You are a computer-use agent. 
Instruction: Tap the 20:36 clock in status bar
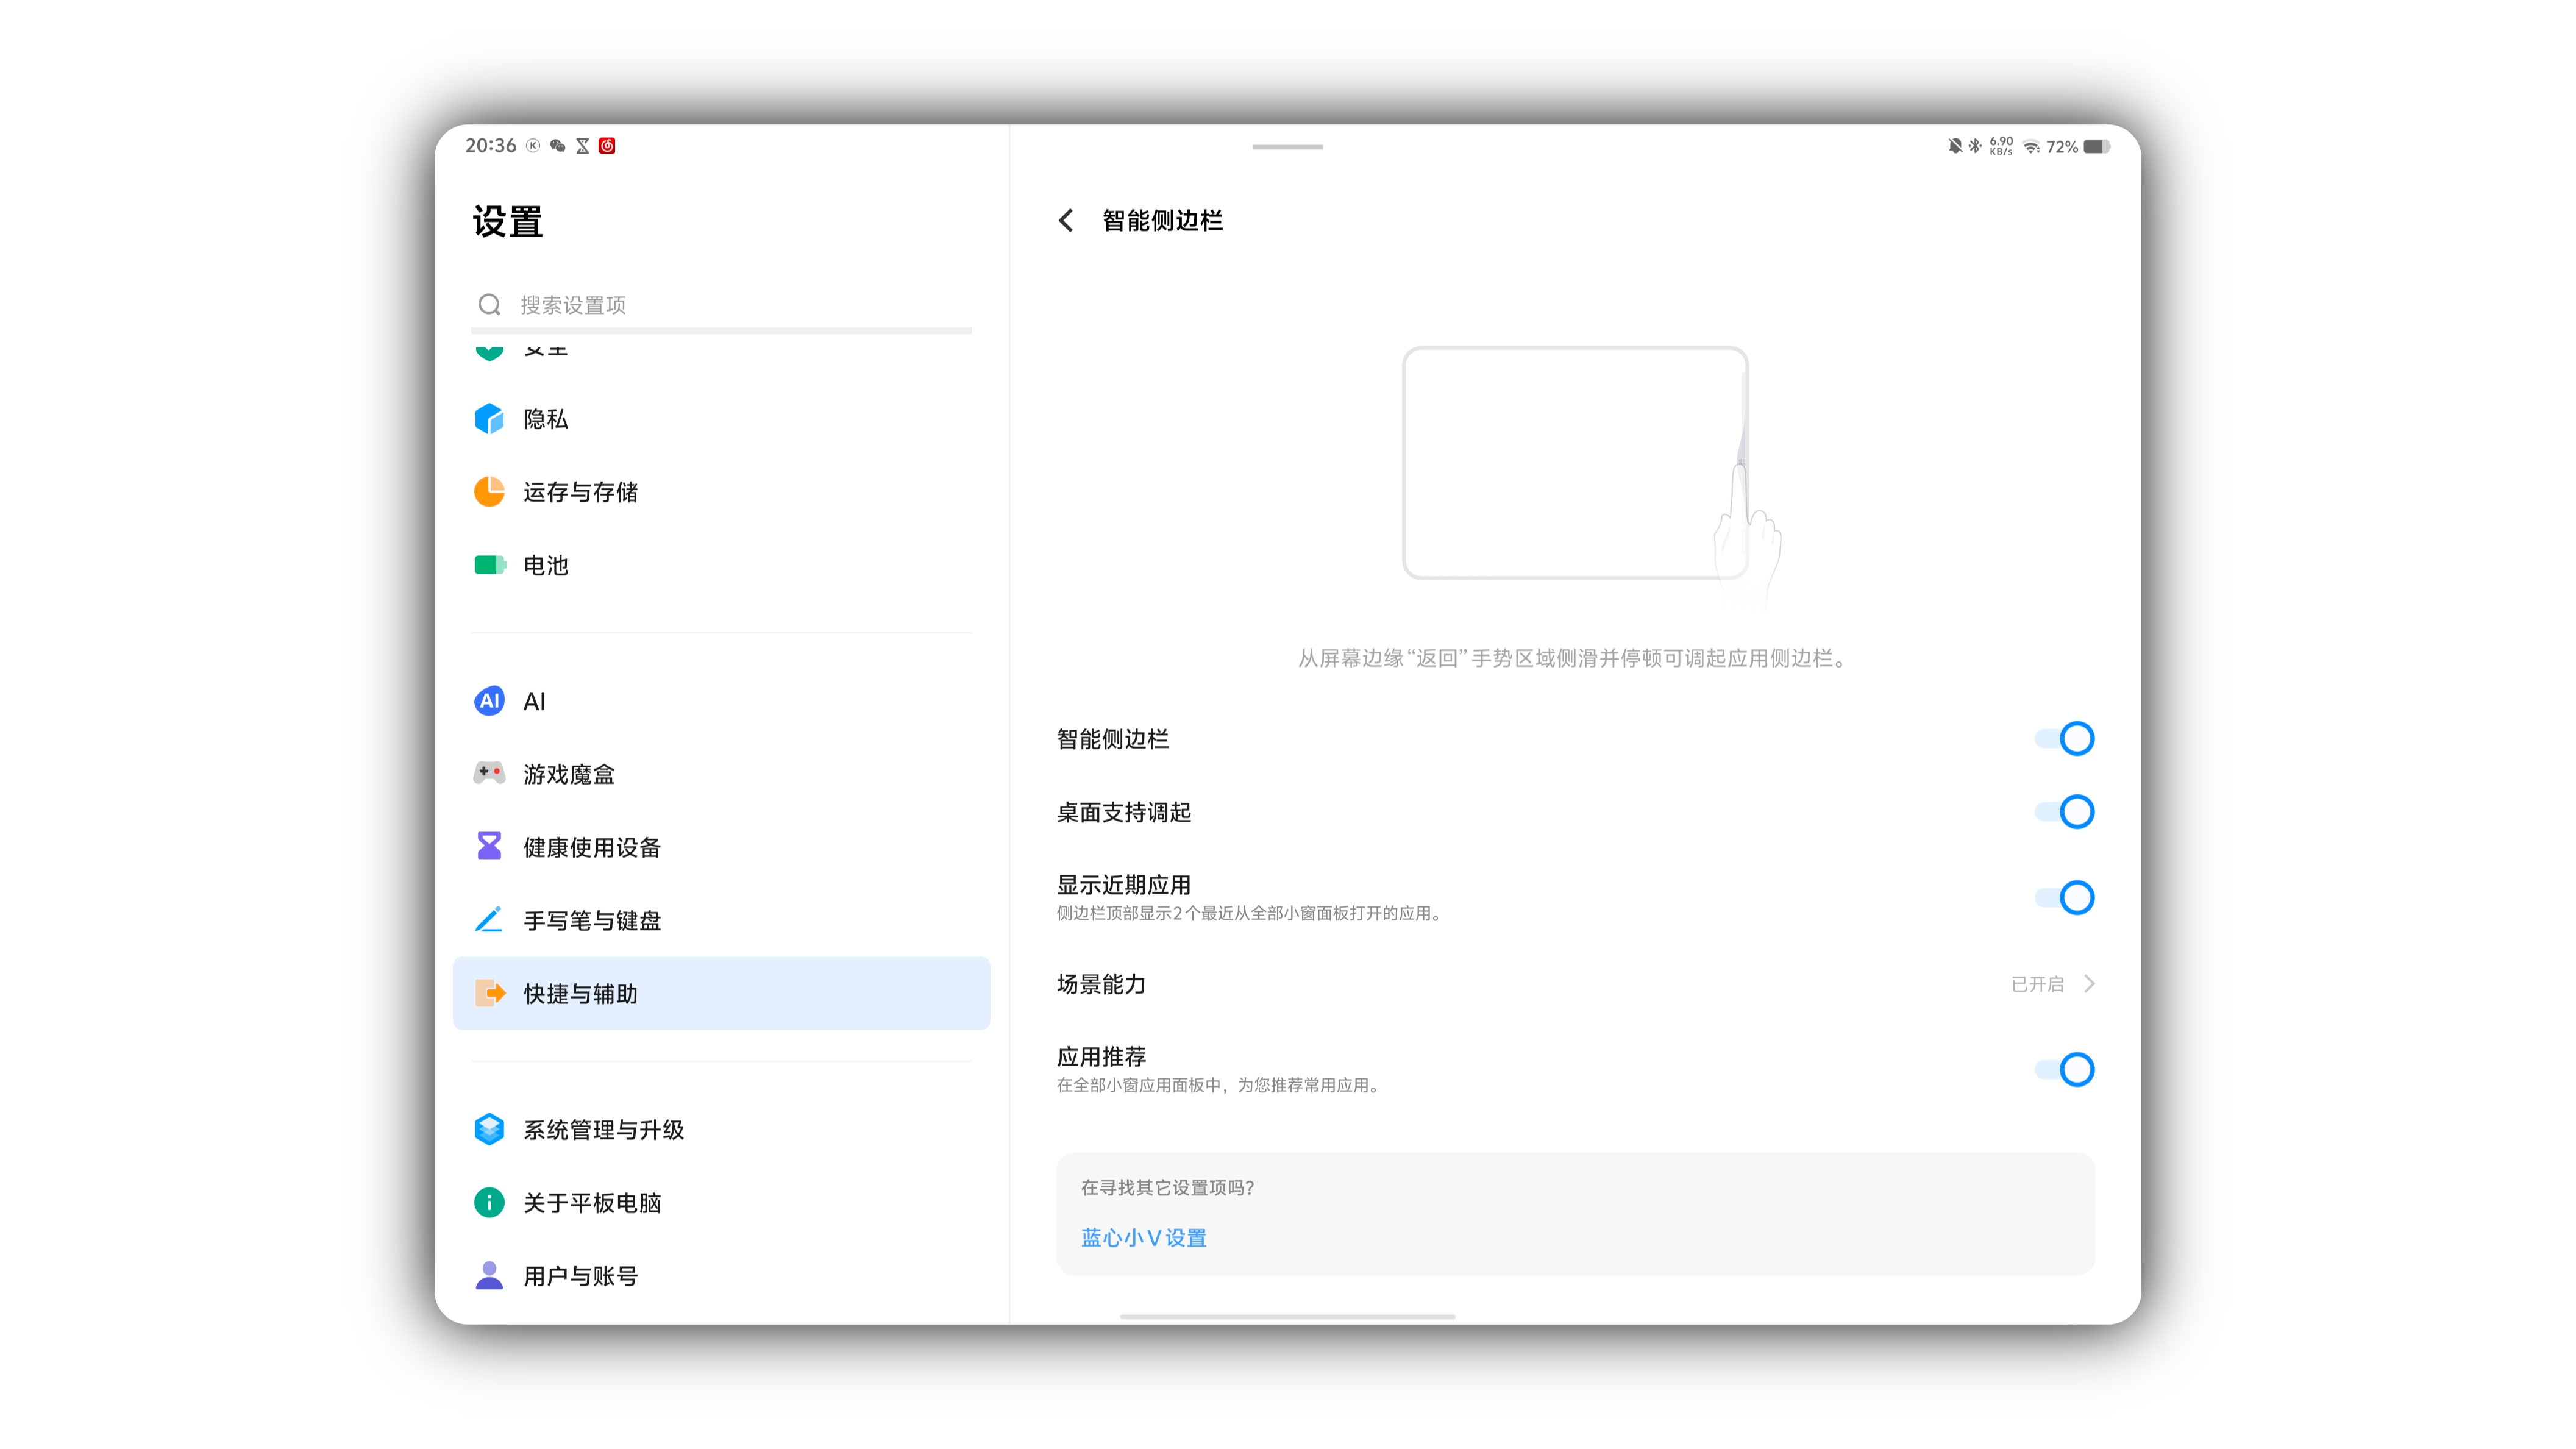coord(490,146)
